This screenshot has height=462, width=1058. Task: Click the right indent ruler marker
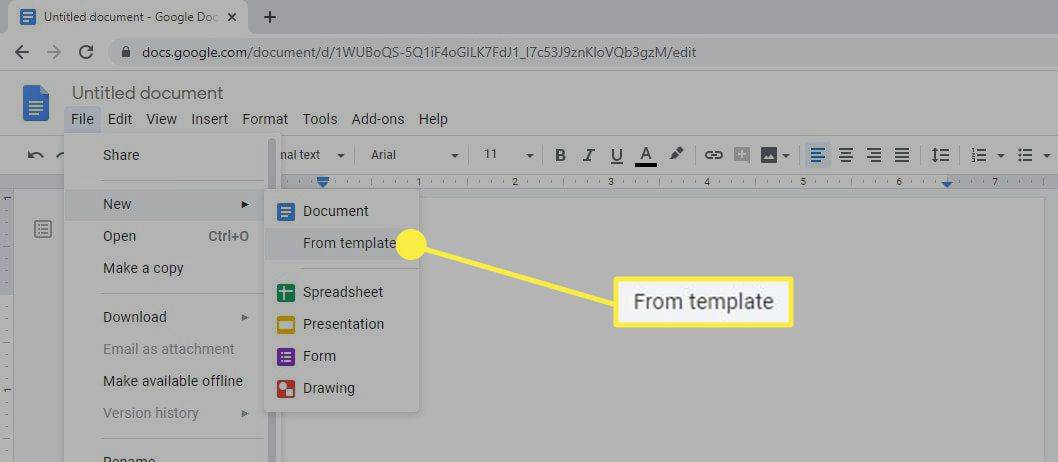tap(947, 183)
